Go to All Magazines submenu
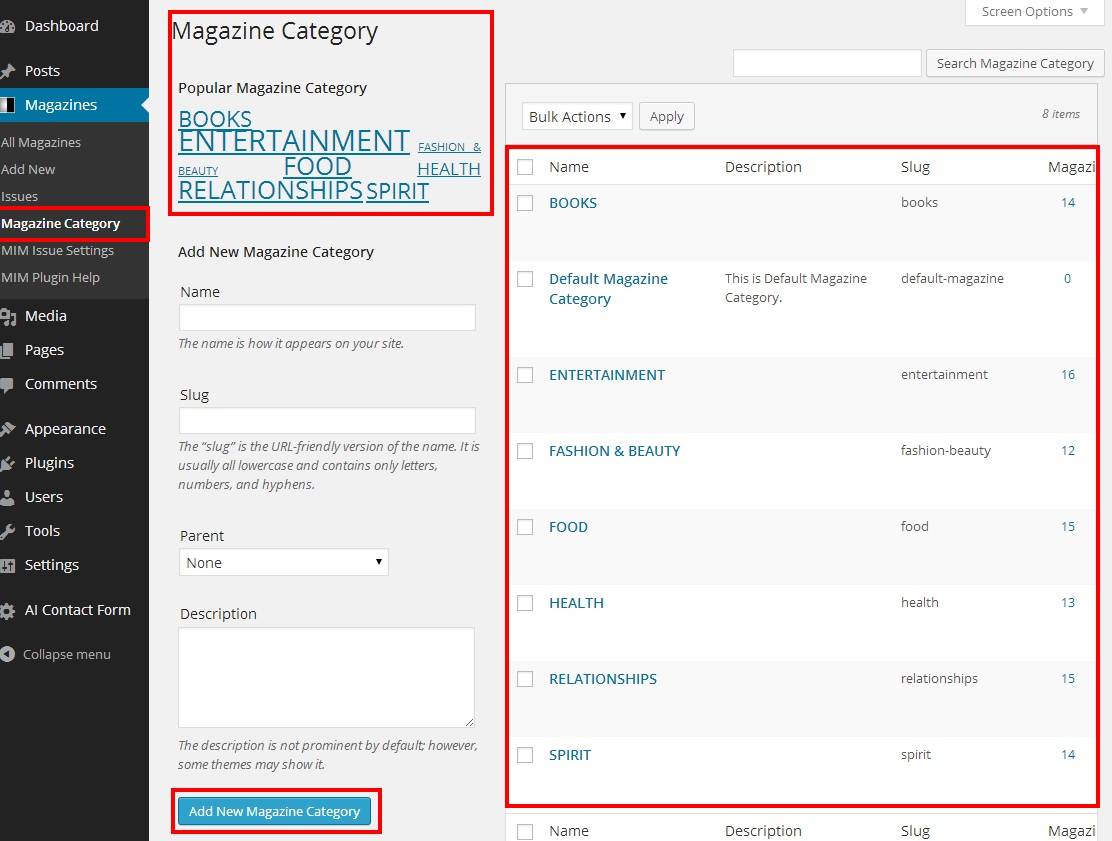This screenshot has height=841, width=1112. [x=41, y=143]
